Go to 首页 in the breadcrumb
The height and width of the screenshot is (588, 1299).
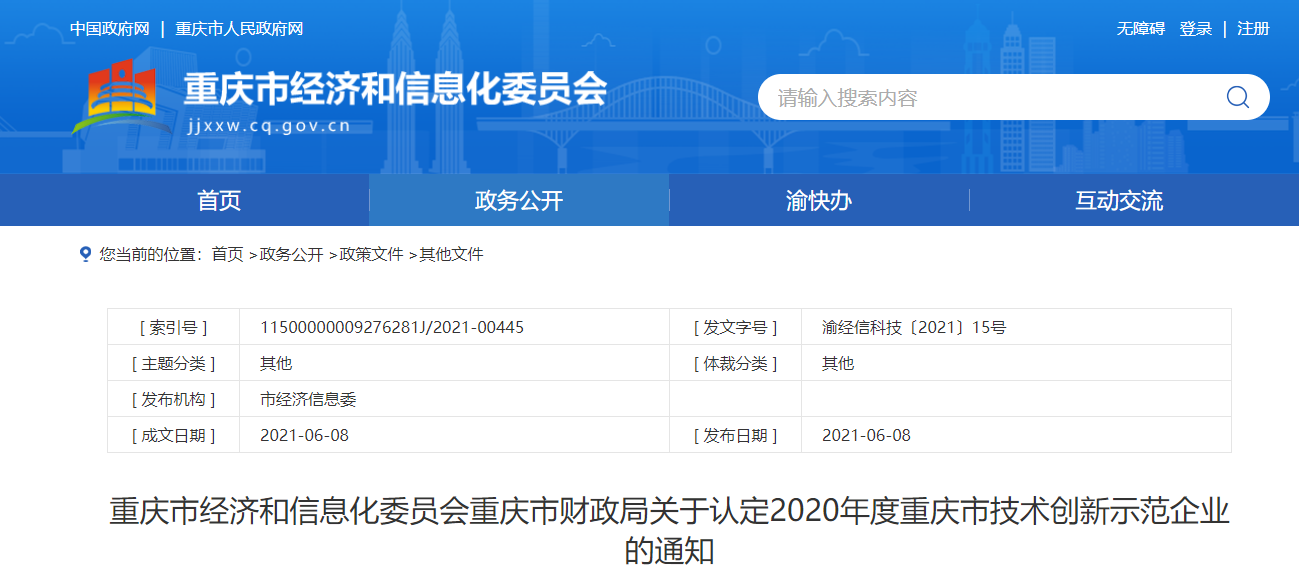coord(227,255)
